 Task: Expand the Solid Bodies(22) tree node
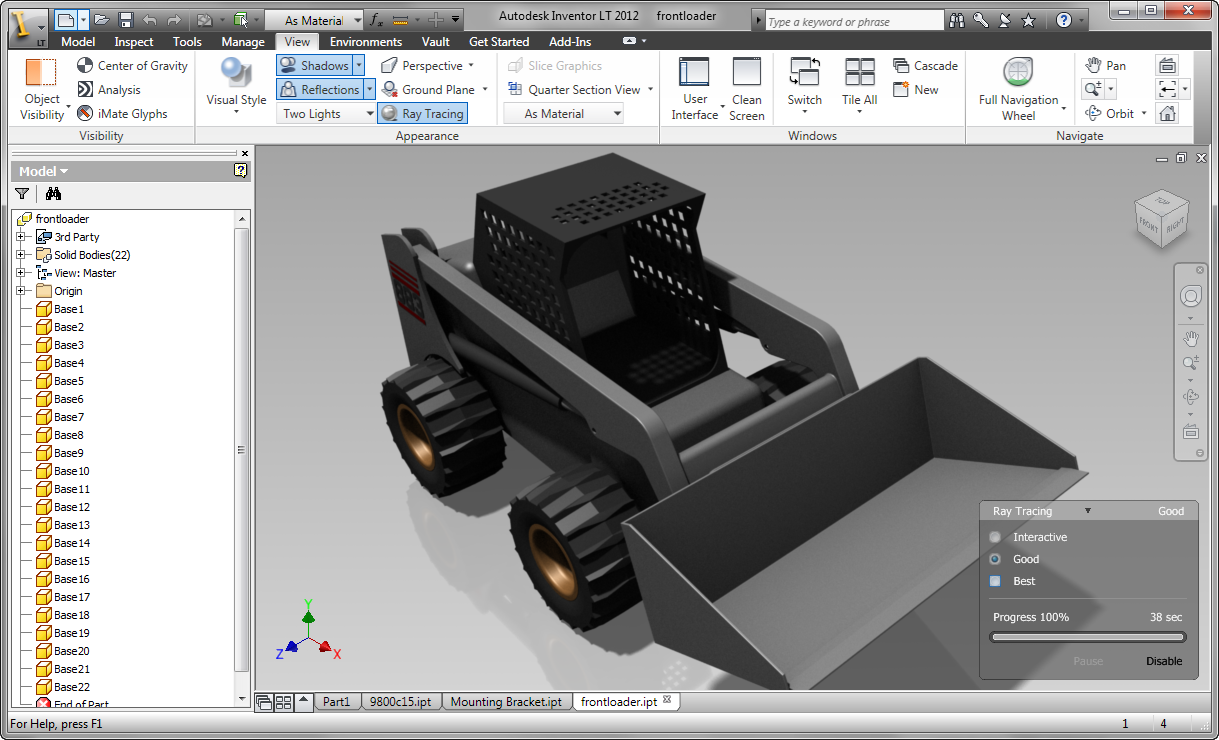pyautogui.click(x=20, y=255)
